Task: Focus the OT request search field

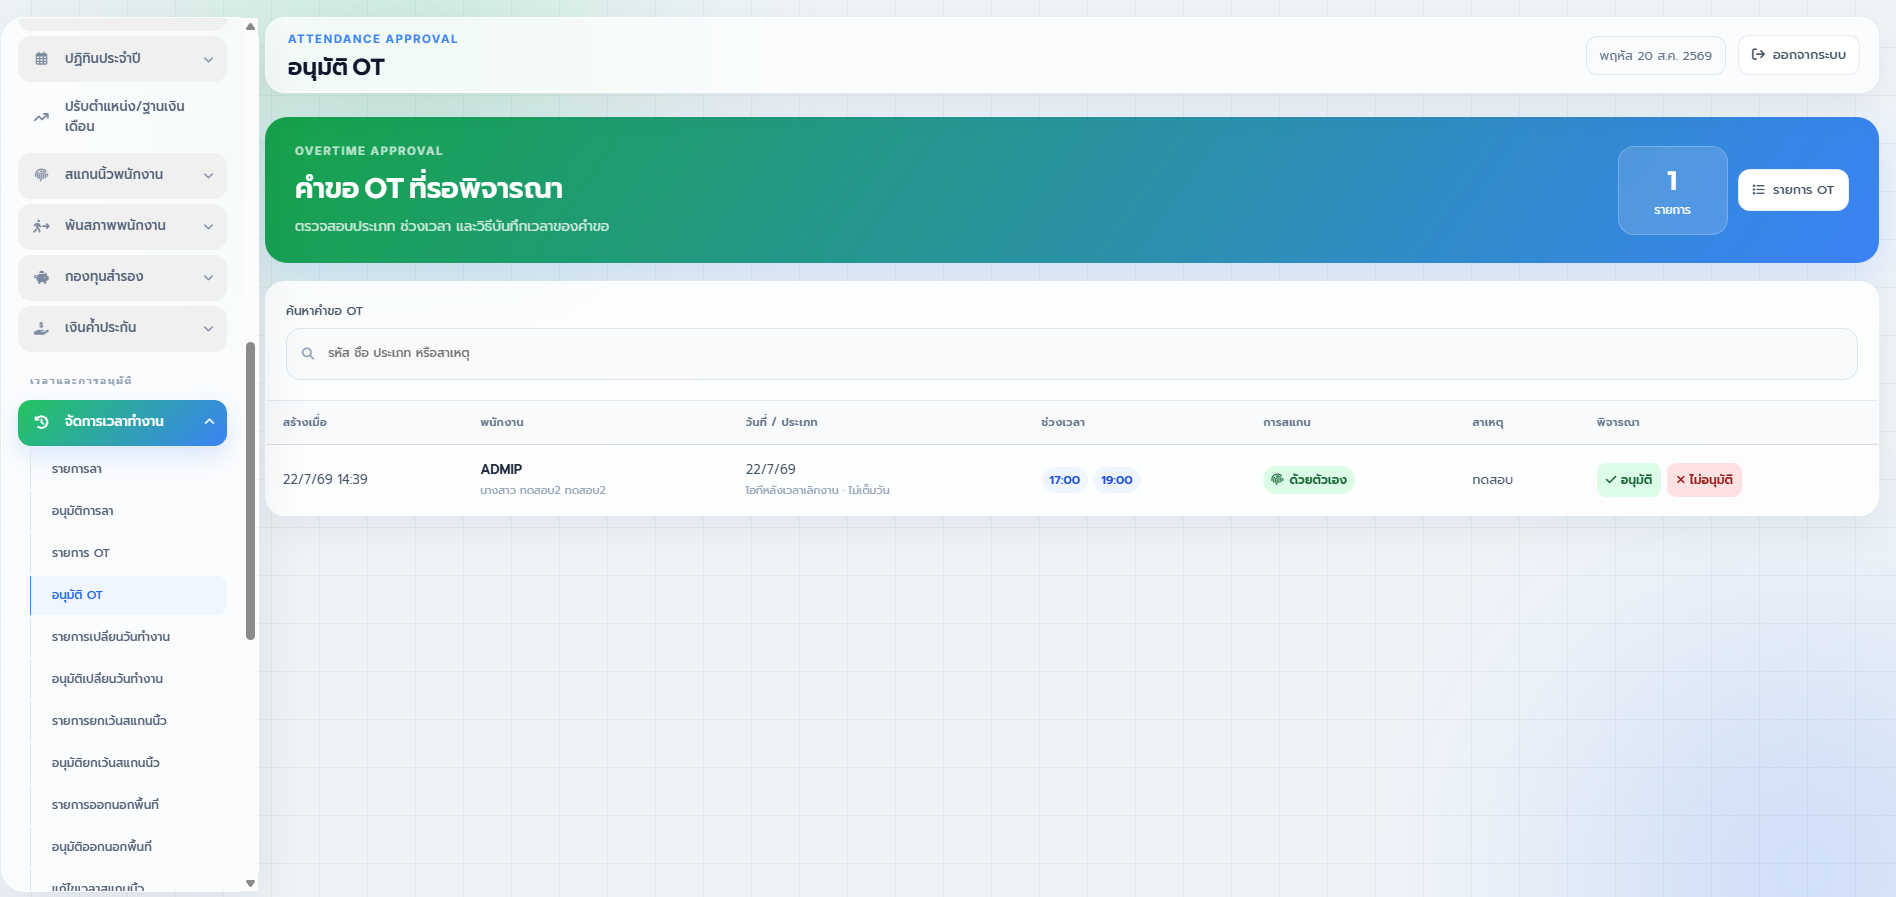Action: [x=1071, y=354]
